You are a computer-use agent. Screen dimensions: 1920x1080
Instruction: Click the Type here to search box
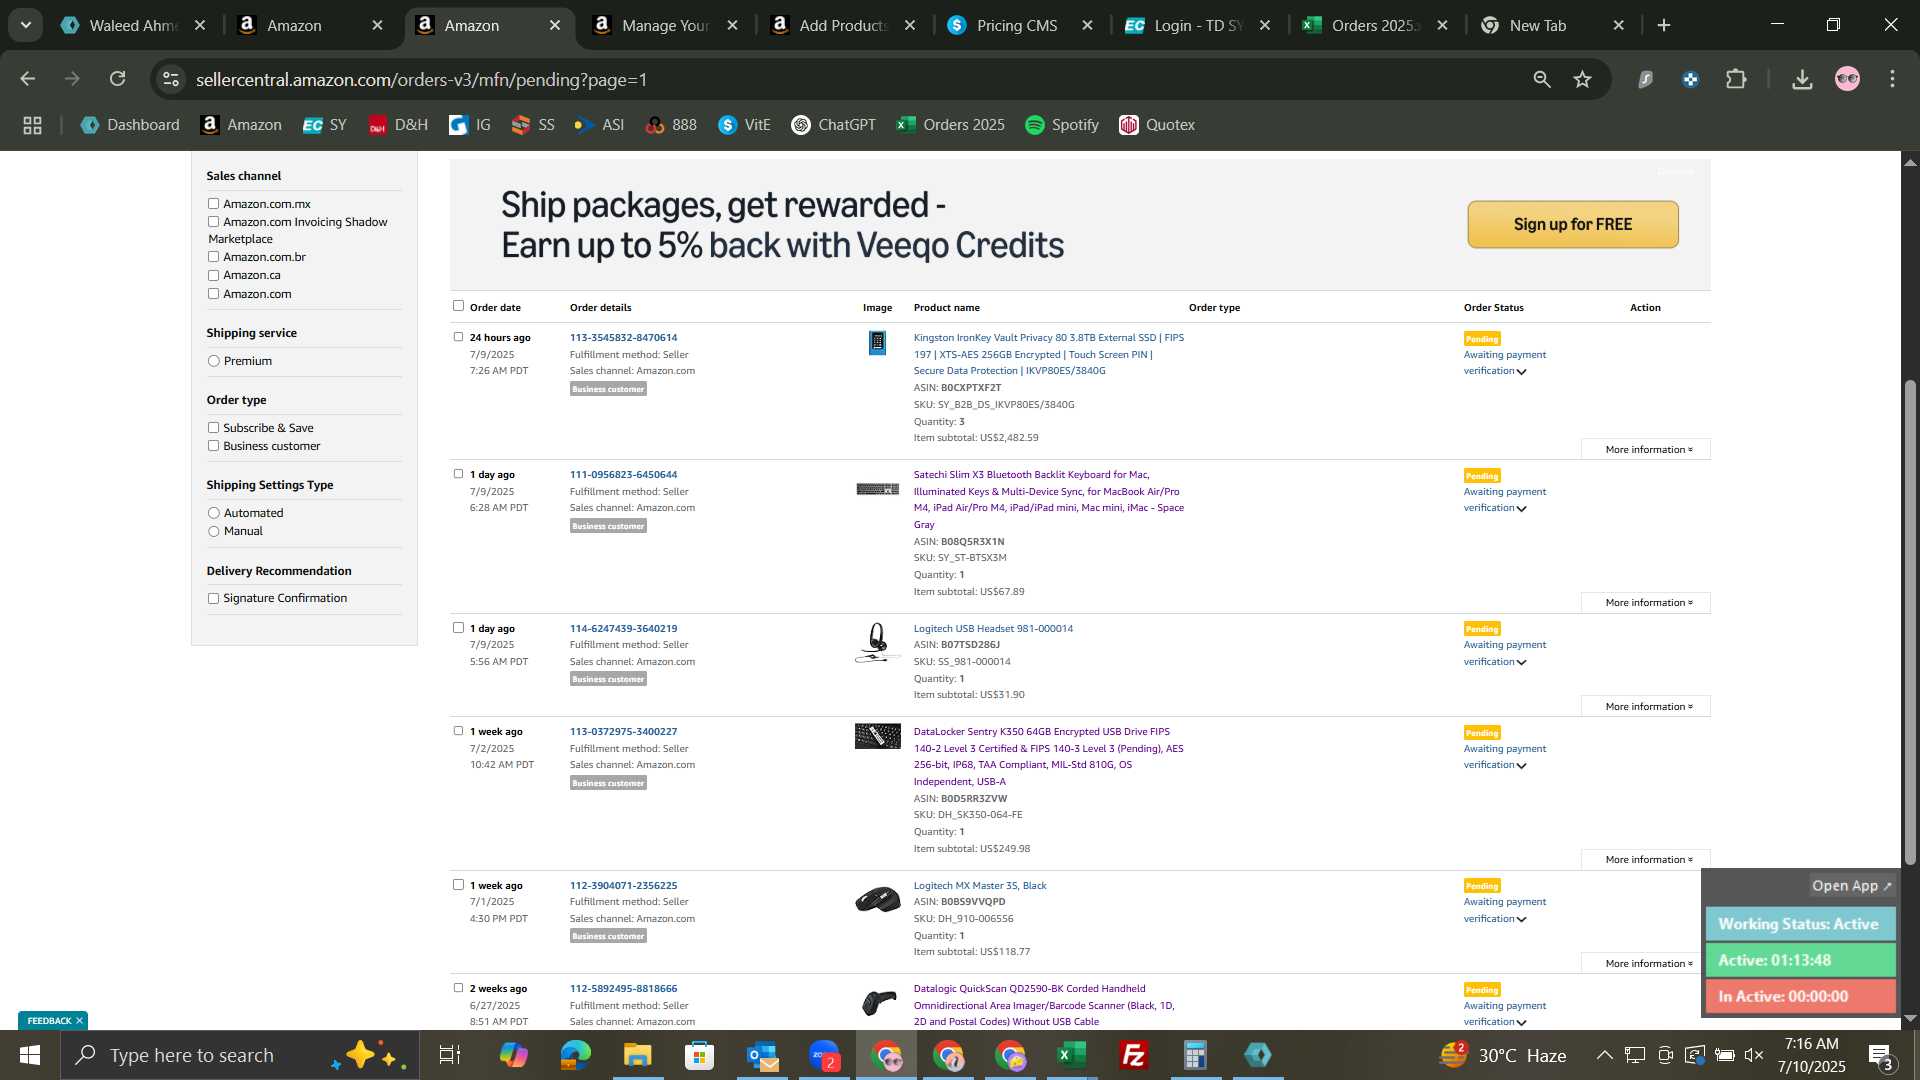[240, 1055]
